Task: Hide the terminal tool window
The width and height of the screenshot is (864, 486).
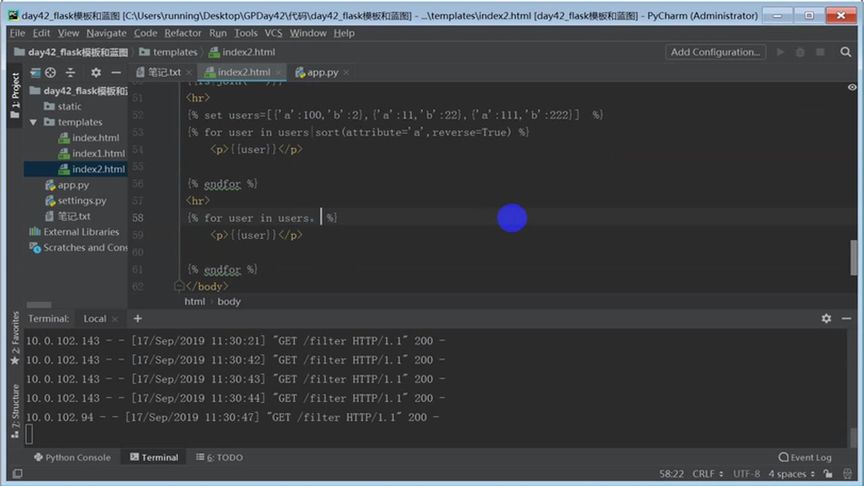Action: coord(845,318)
